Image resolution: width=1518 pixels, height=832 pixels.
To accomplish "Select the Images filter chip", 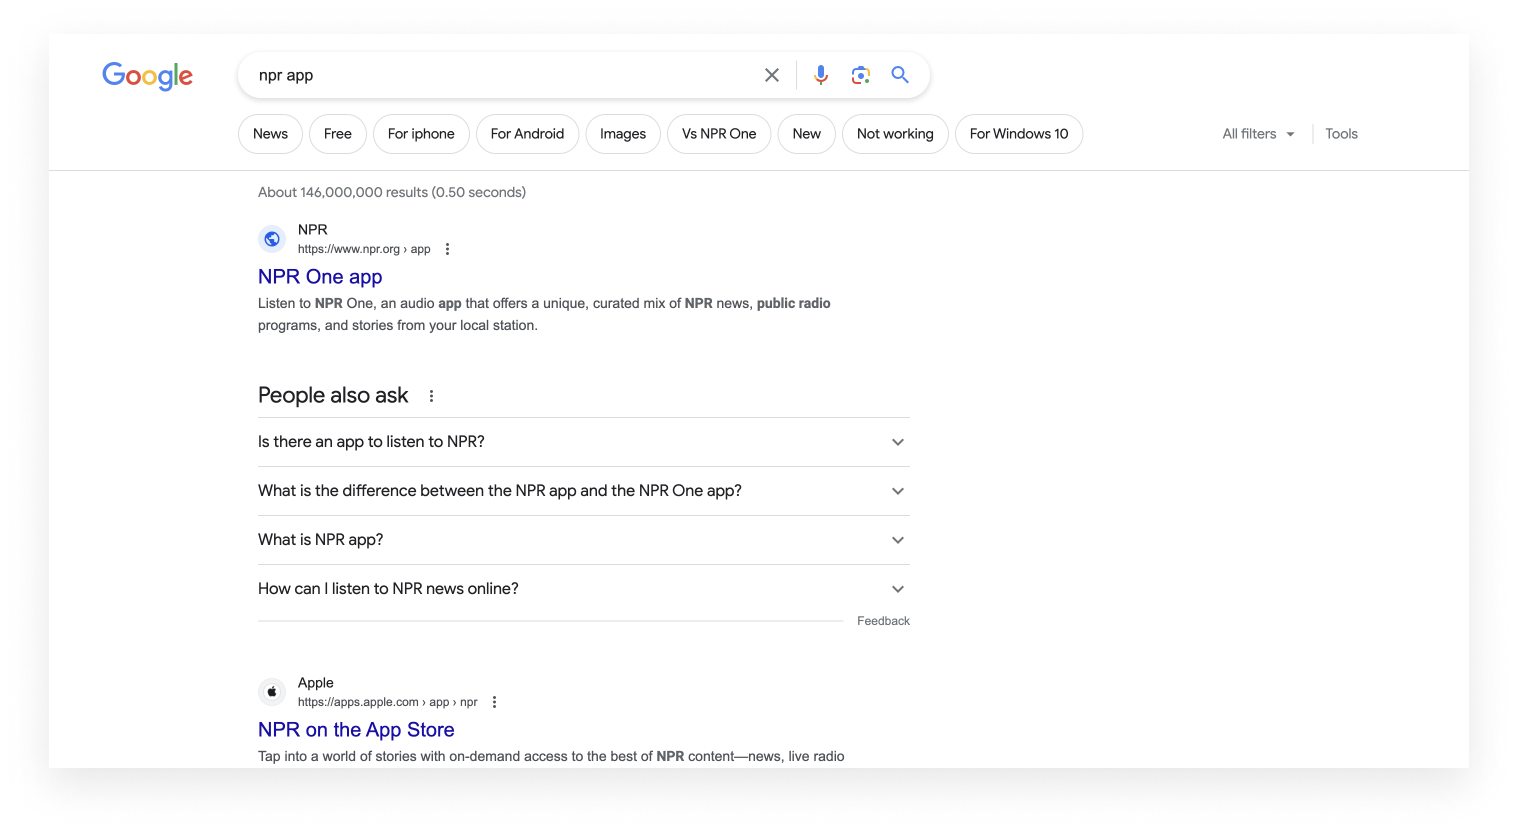I will pyautogui.click(x=623, y=134).
